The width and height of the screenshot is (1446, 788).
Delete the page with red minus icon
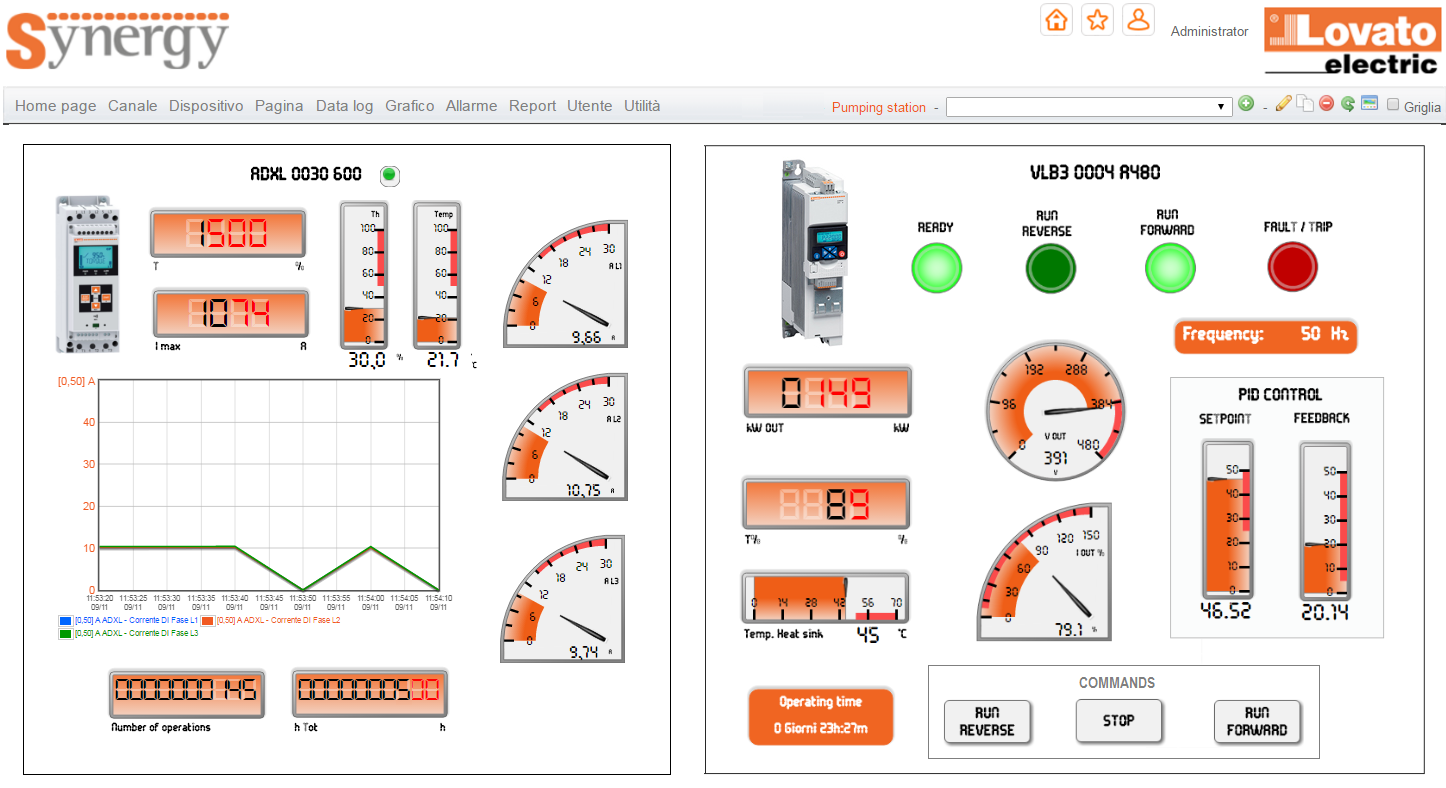(1327, 104)
